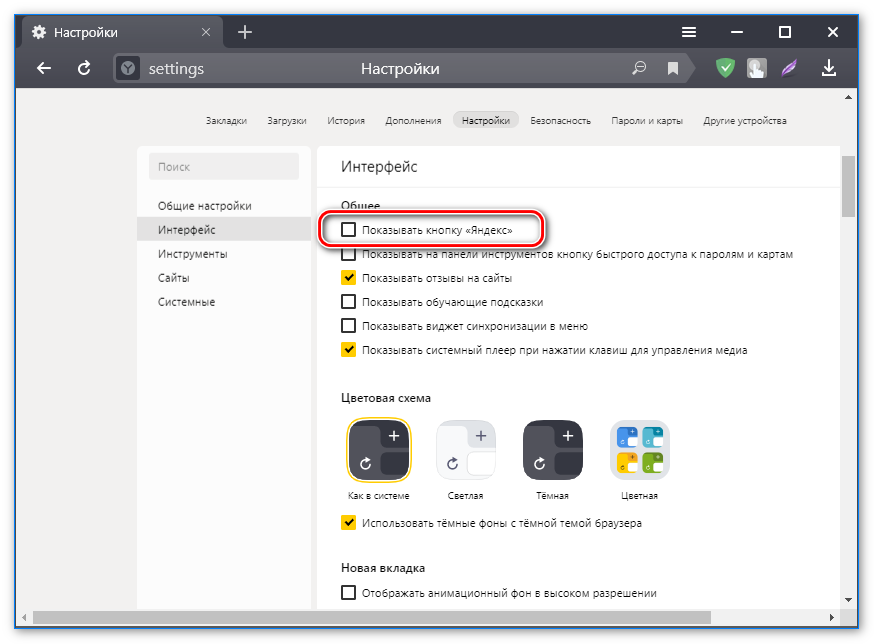
Task: Switch to the Закладки tab
Action: tap(226, 121)
